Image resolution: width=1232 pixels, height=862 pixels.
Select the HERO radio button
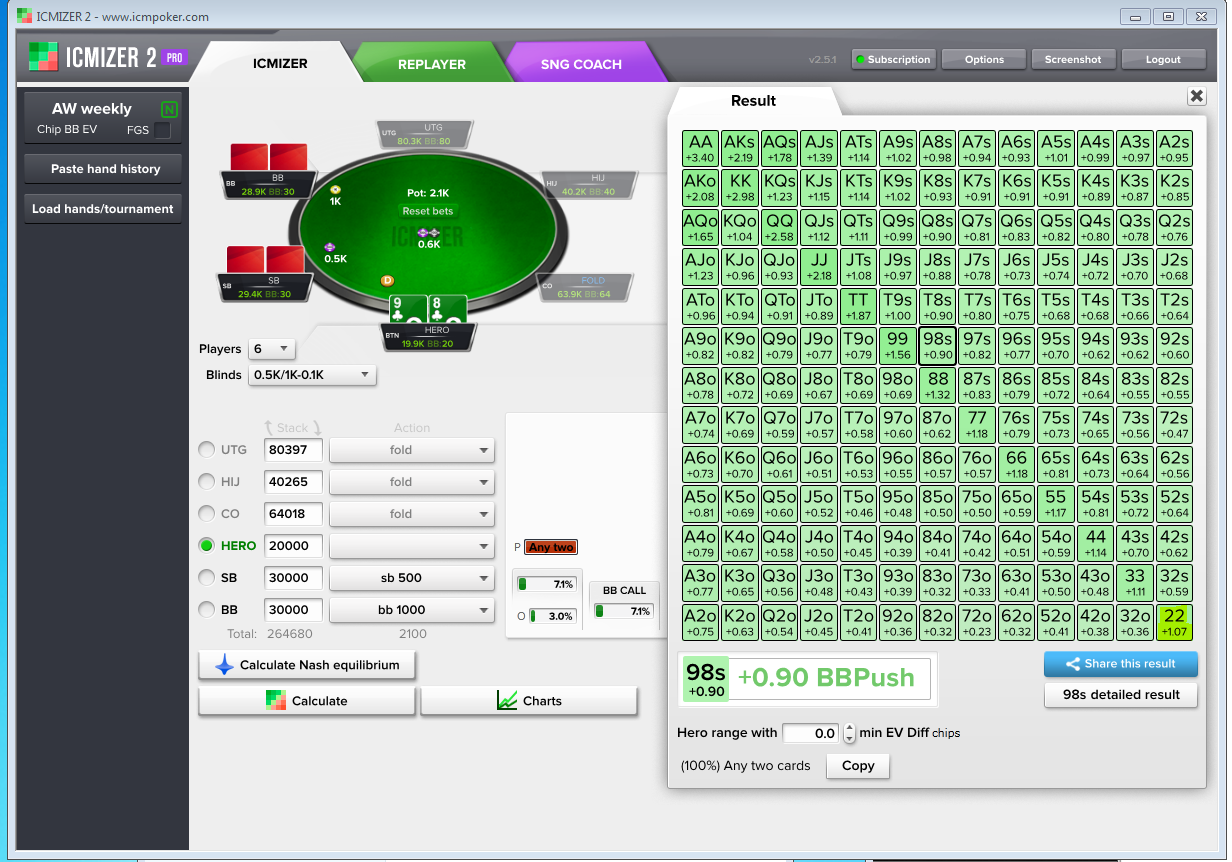(x=207, y=546)
